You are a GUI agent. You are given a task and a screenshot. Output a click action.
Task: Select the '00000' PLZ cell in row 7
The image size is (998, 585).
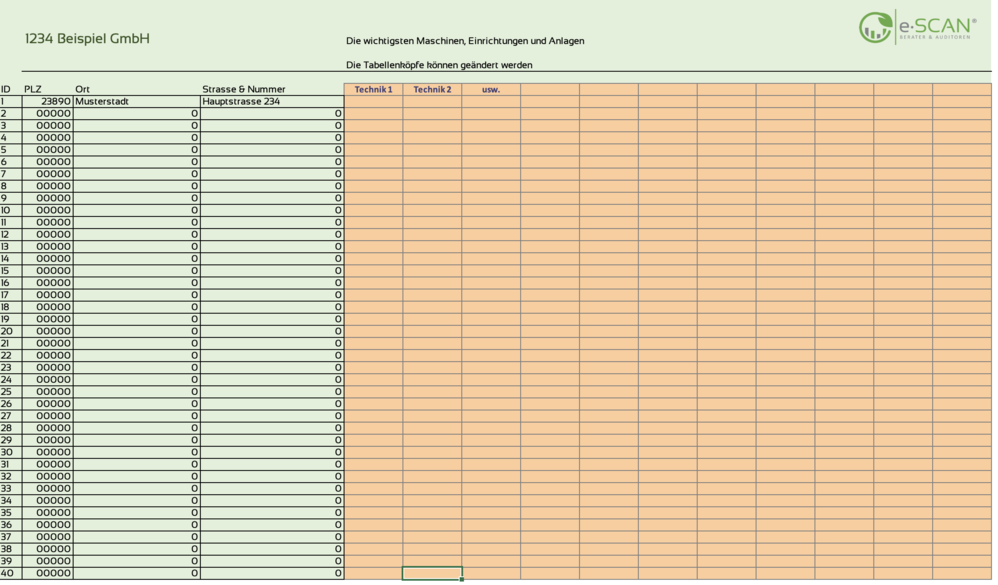[x=48, y=174]
